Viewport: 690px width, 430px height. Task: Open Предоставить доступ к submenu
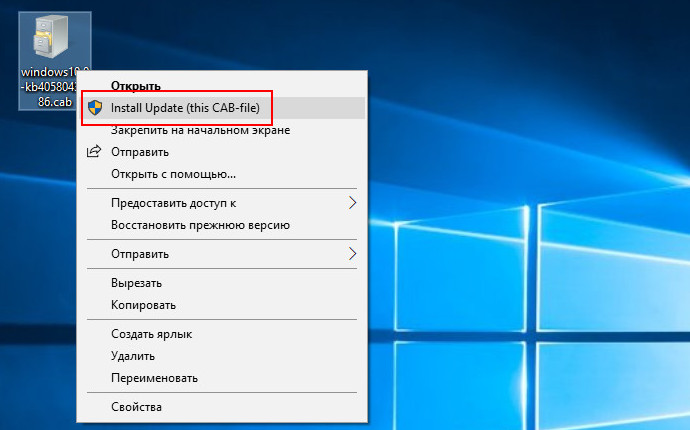click(x=224, y=203)
